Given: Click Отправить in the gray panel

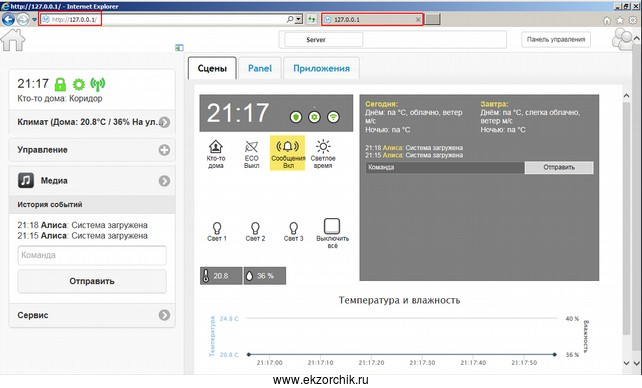Looking at the screenshot, I should 559,167.
